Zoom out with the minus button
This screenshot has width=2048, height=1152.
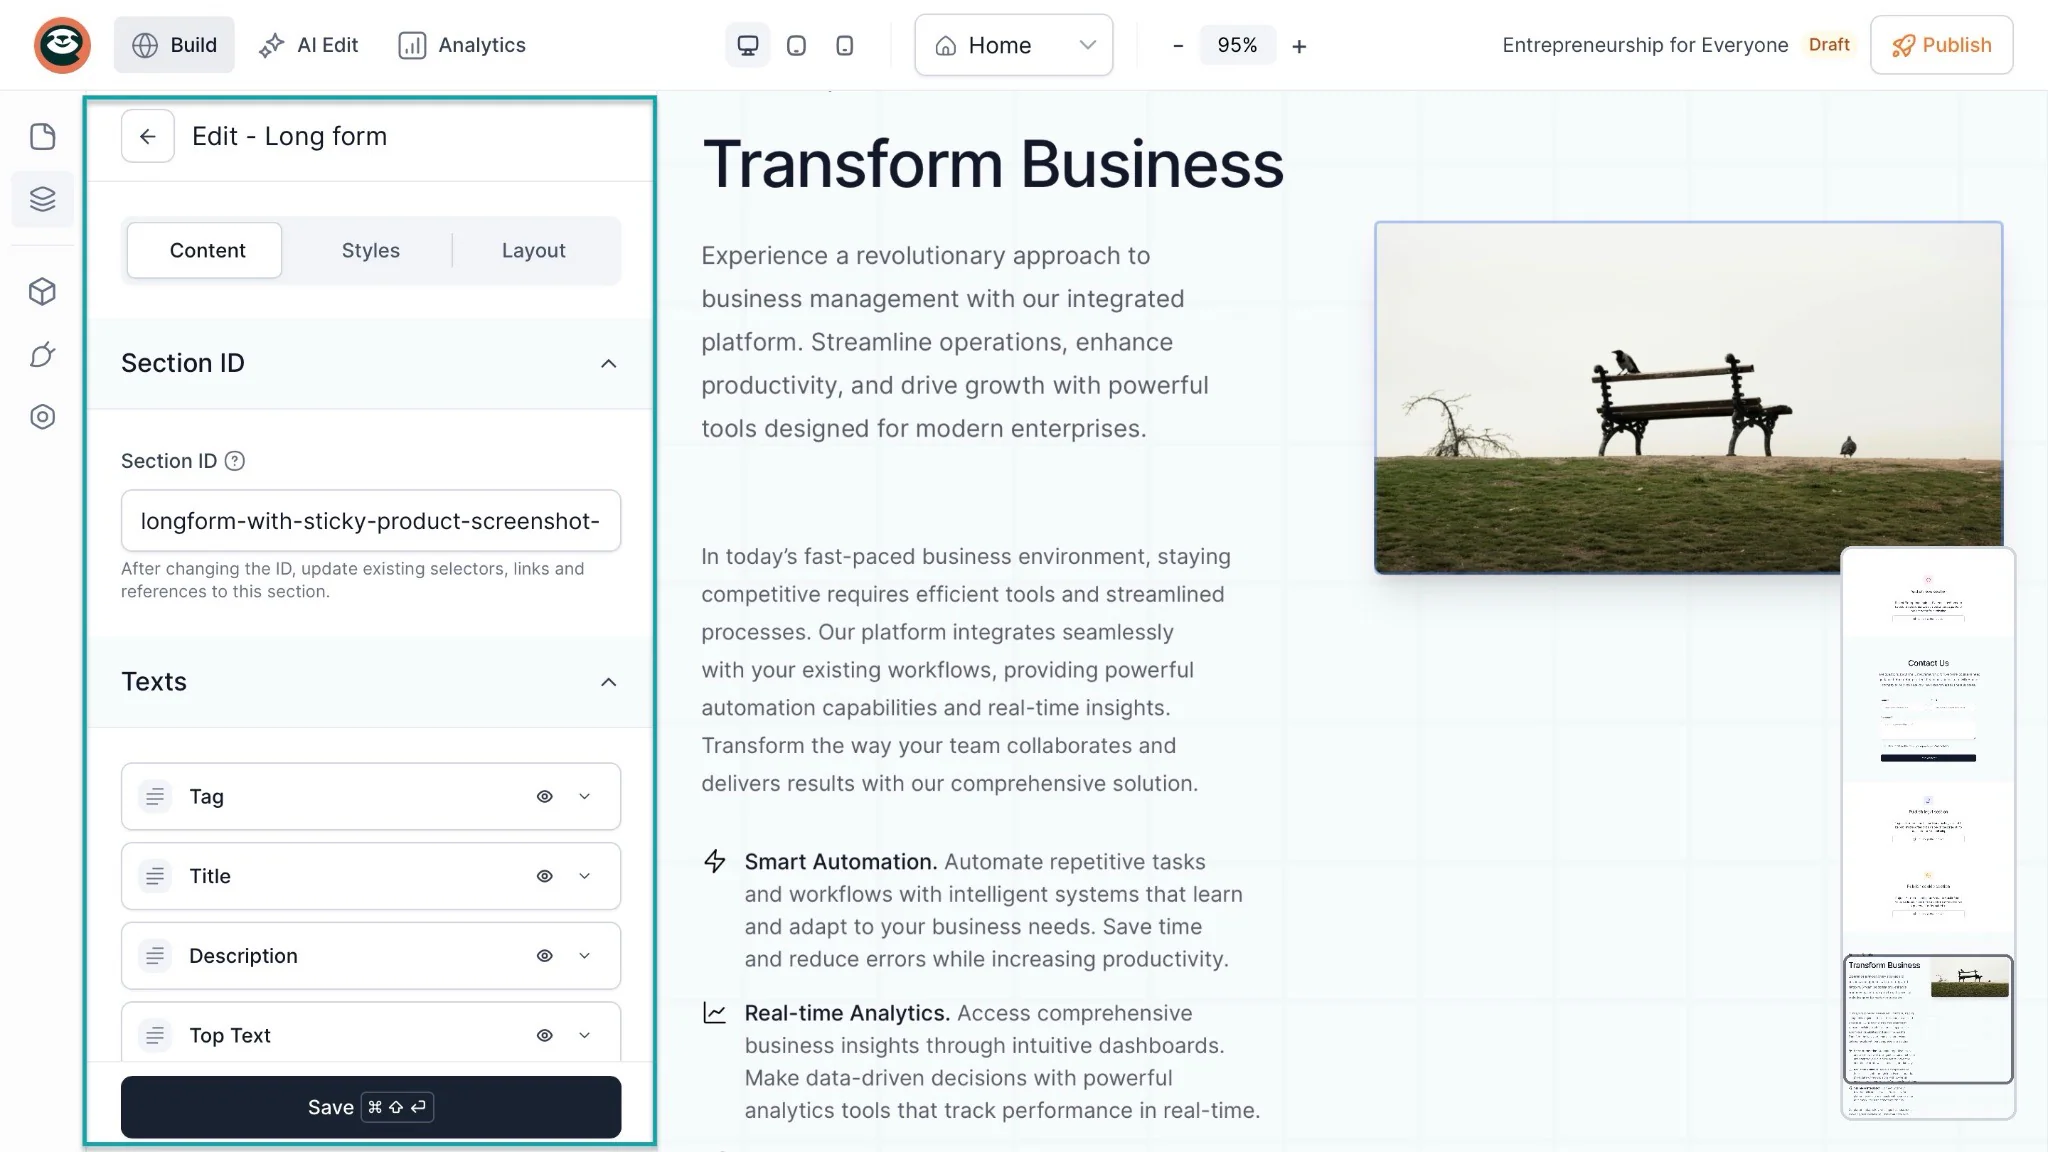(x=1178, y=46)
